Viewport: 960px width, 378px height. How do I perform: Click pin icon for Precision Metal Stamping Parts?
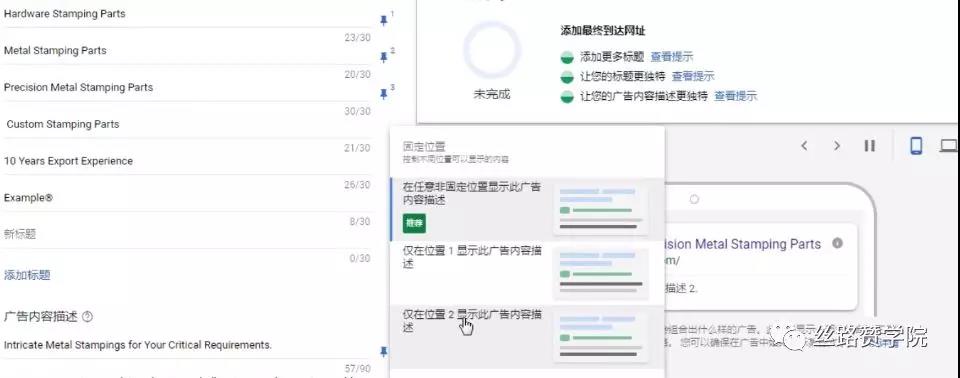(x=384, y=94)
